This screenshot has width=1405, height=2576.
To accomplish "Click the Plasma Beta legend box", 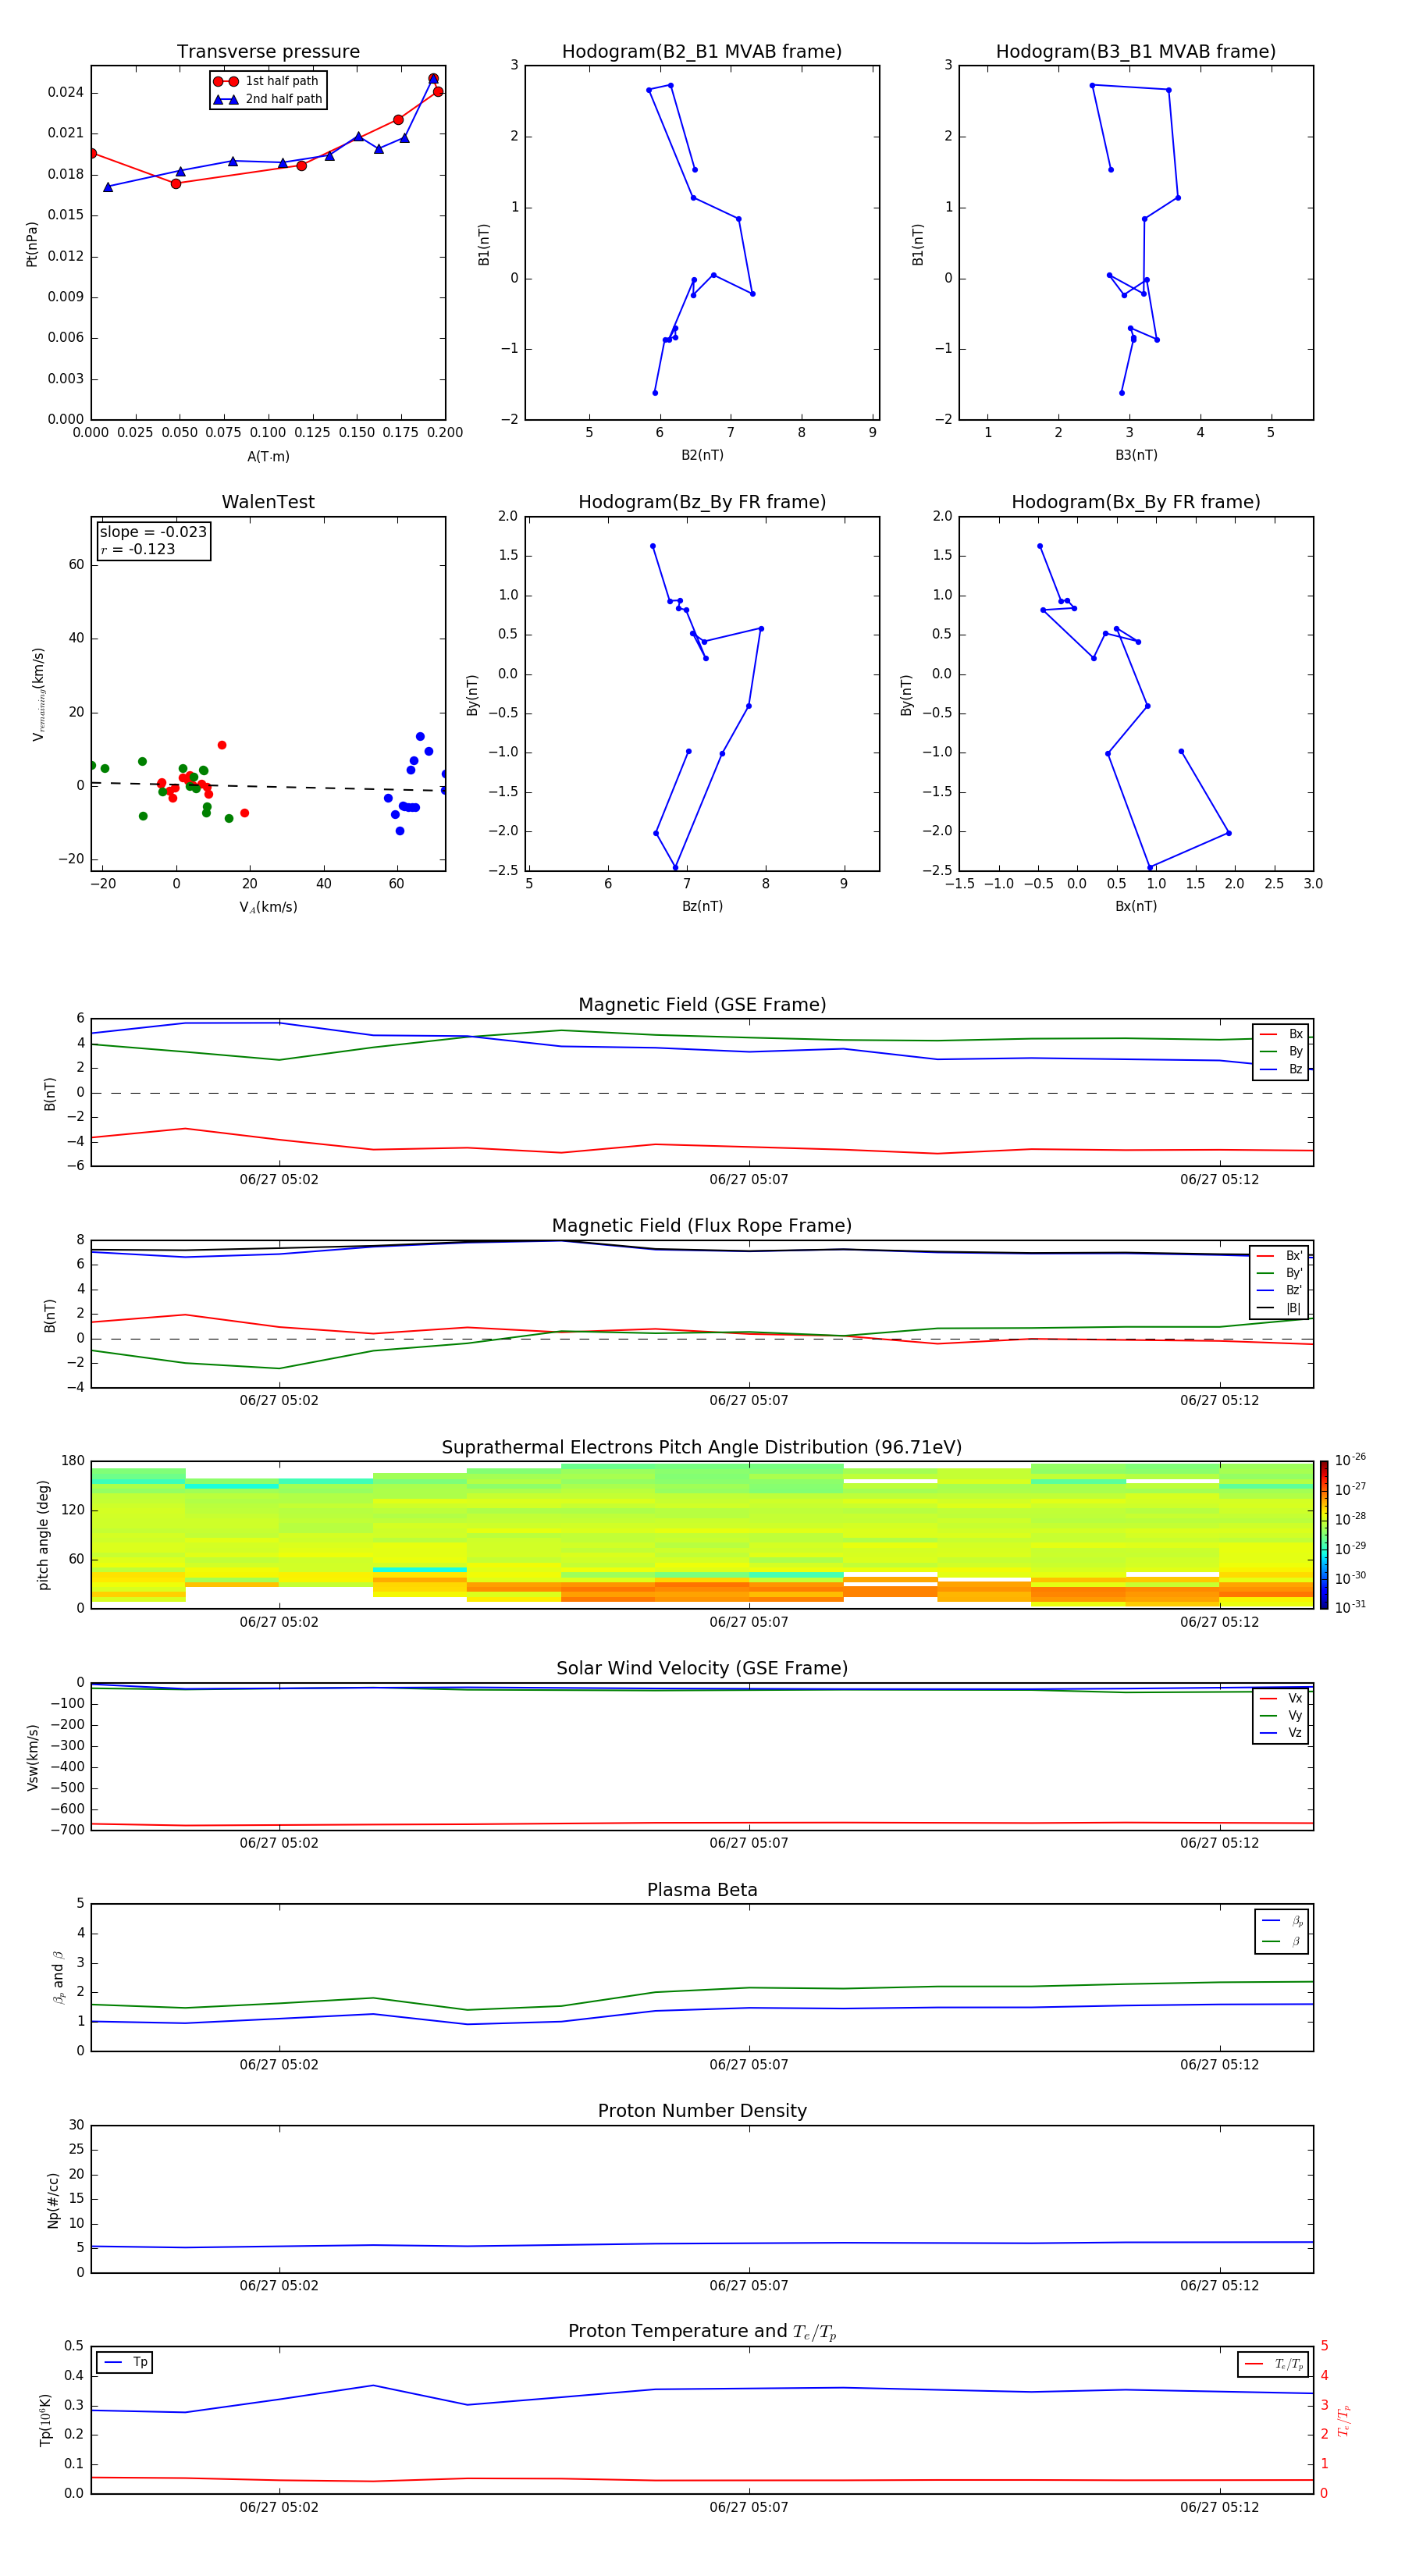I will [1281, 1931].
